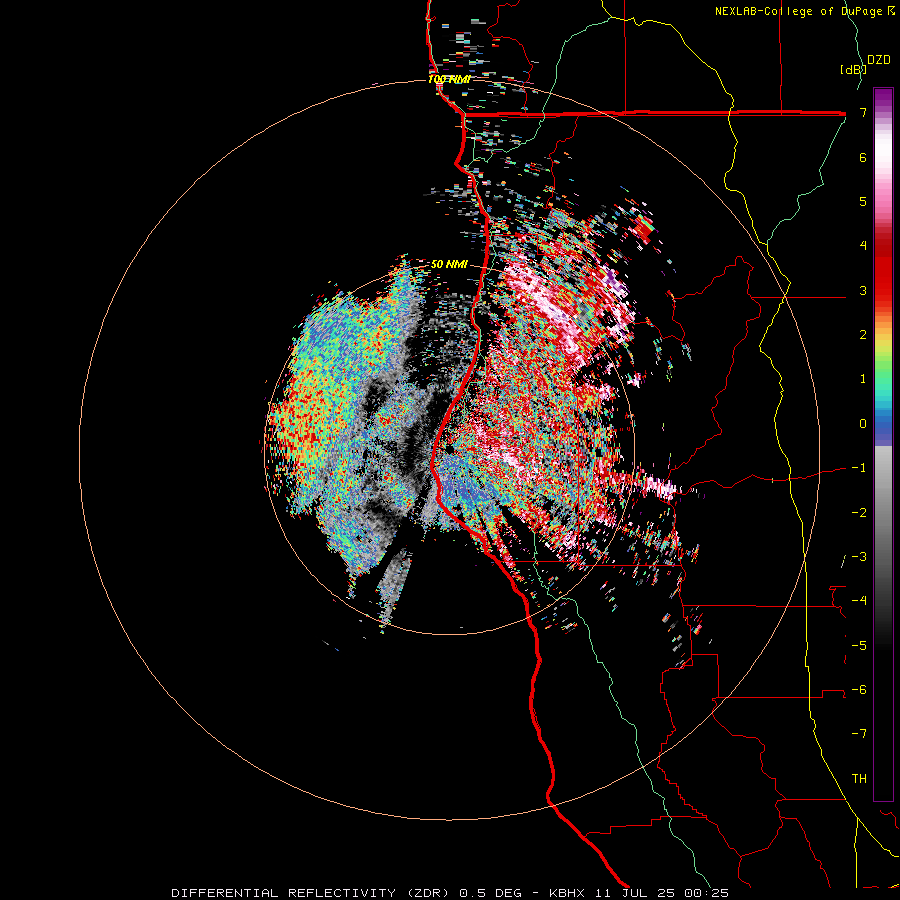Click the 5 value on the dB scale
900x900 pixels.
(x=863, y=201)
